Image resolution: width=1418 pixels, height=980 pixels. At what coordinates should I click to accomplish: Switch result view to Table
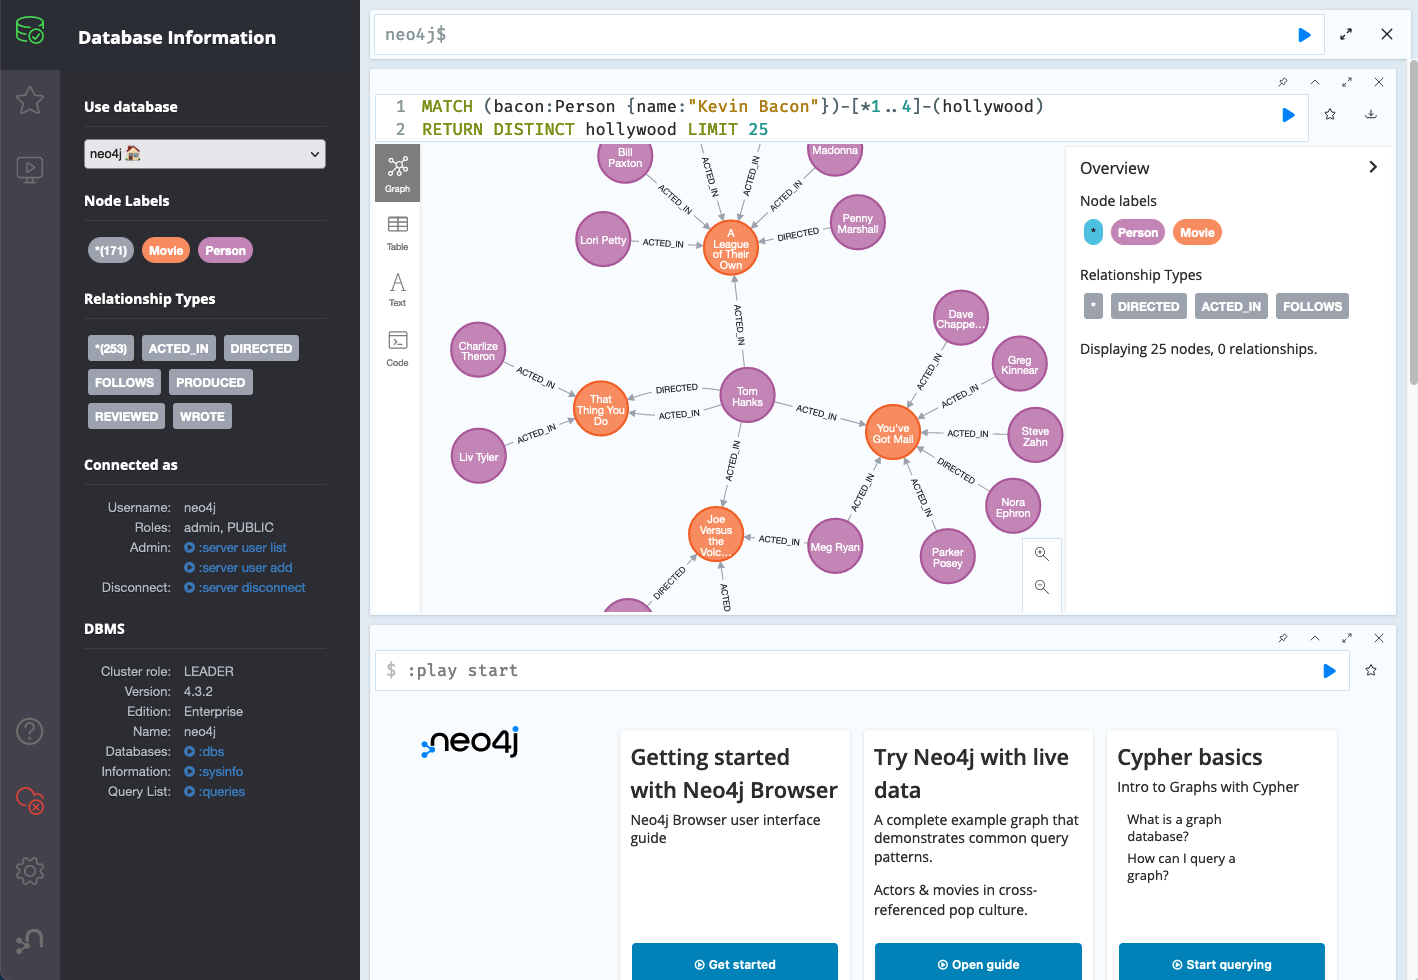398,233
